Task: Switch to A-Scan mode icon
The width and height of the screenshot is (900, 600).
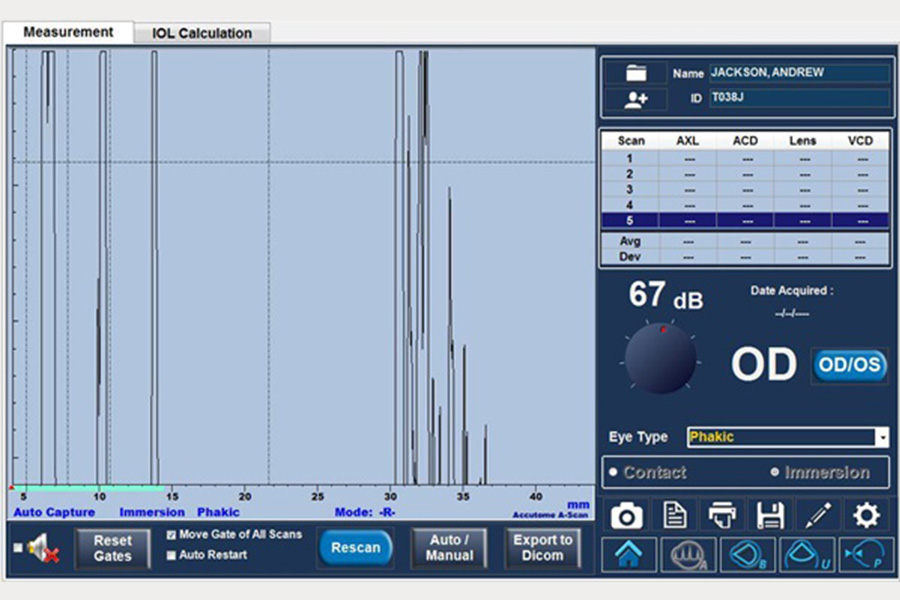Action: (x=688, y=555)
